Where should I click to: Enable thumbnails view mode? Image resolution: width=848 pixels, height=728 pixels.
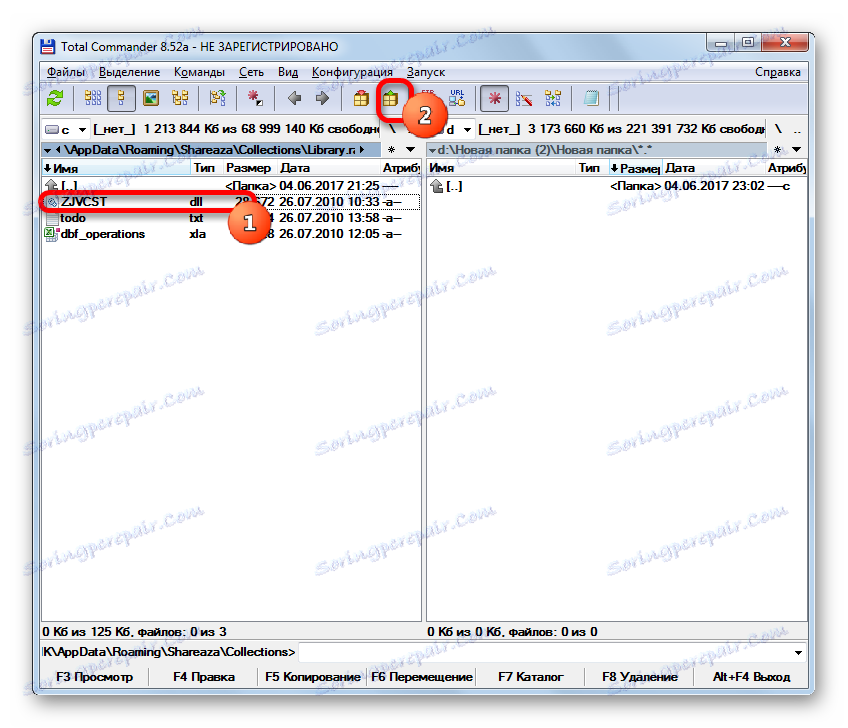pyautogui.click(x=151, y=98)
